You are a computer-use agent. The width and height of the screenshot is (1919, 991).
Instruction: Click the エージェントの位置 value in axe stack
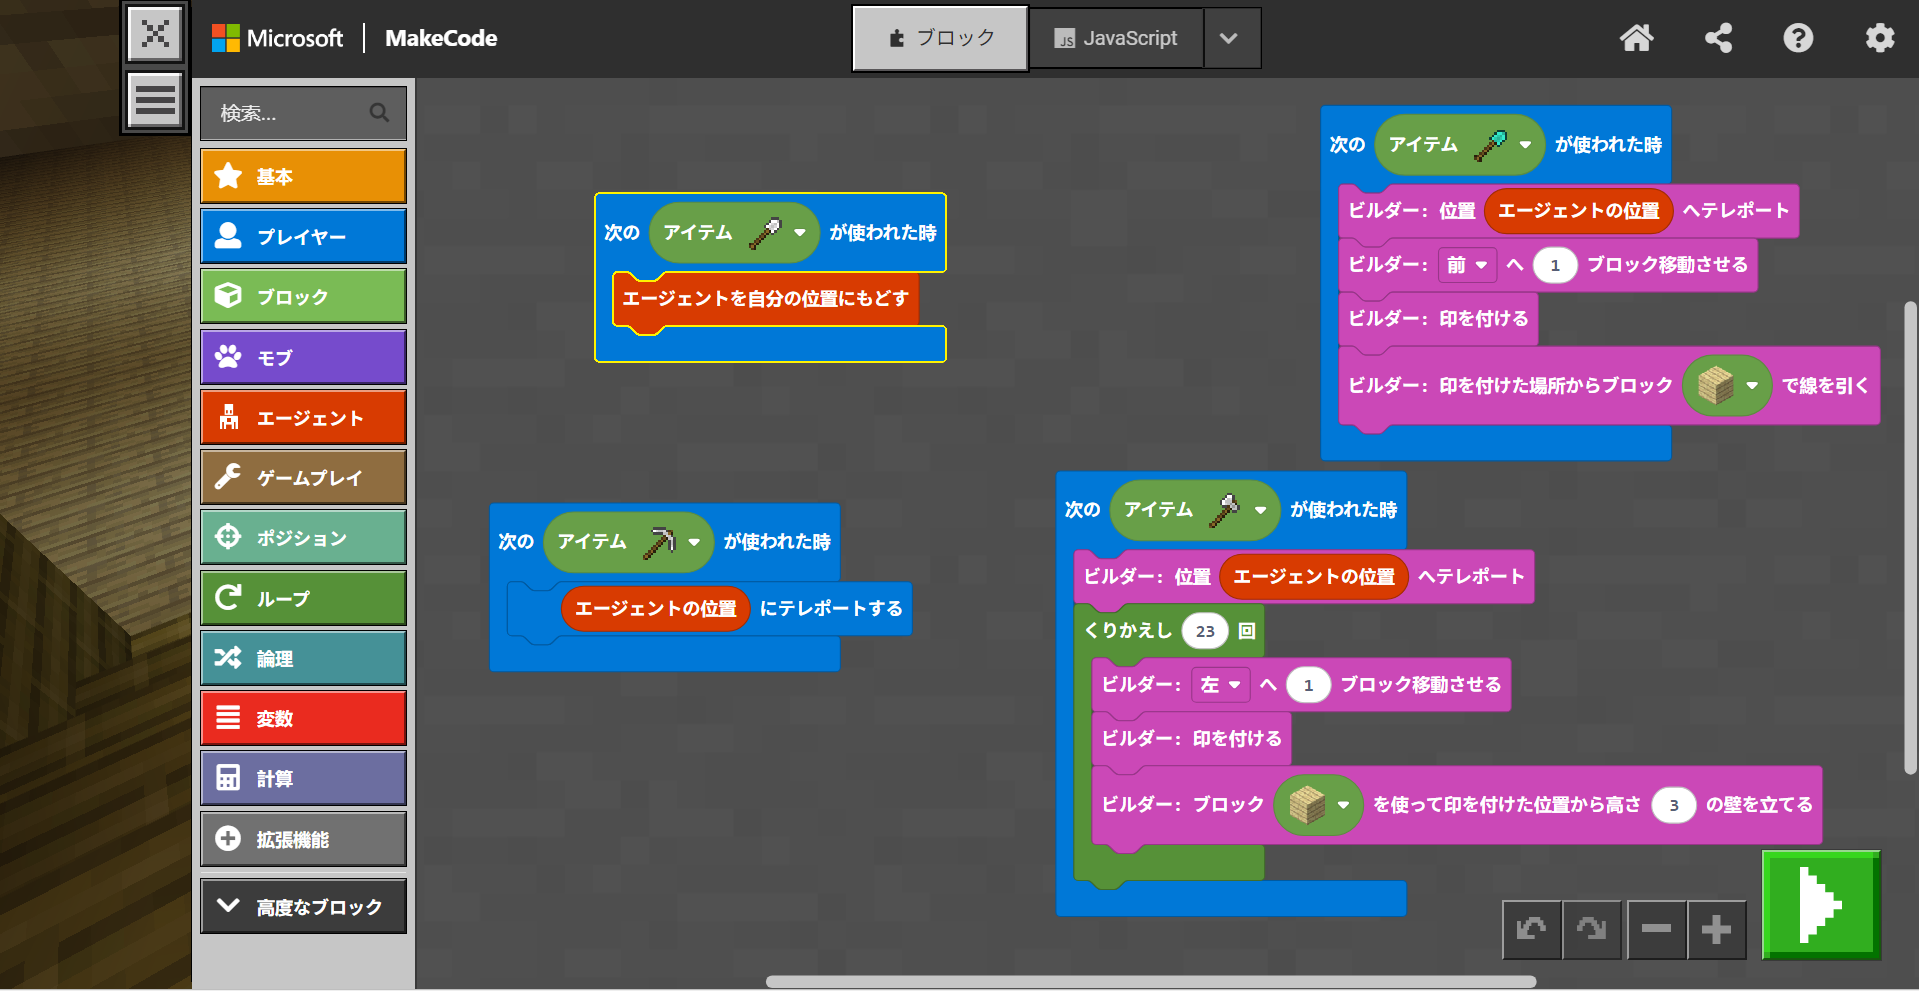click(1313, 577)
